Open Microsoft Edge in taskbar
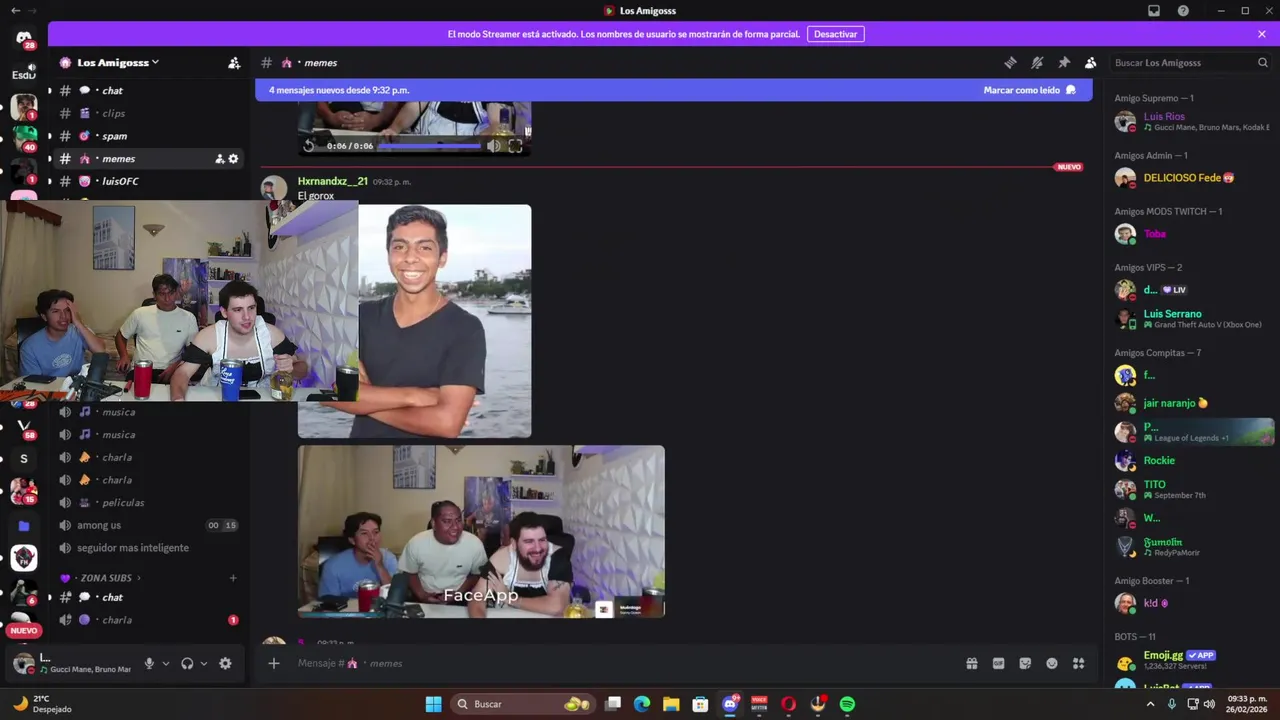1280x720 pixels. pos(642,704)
